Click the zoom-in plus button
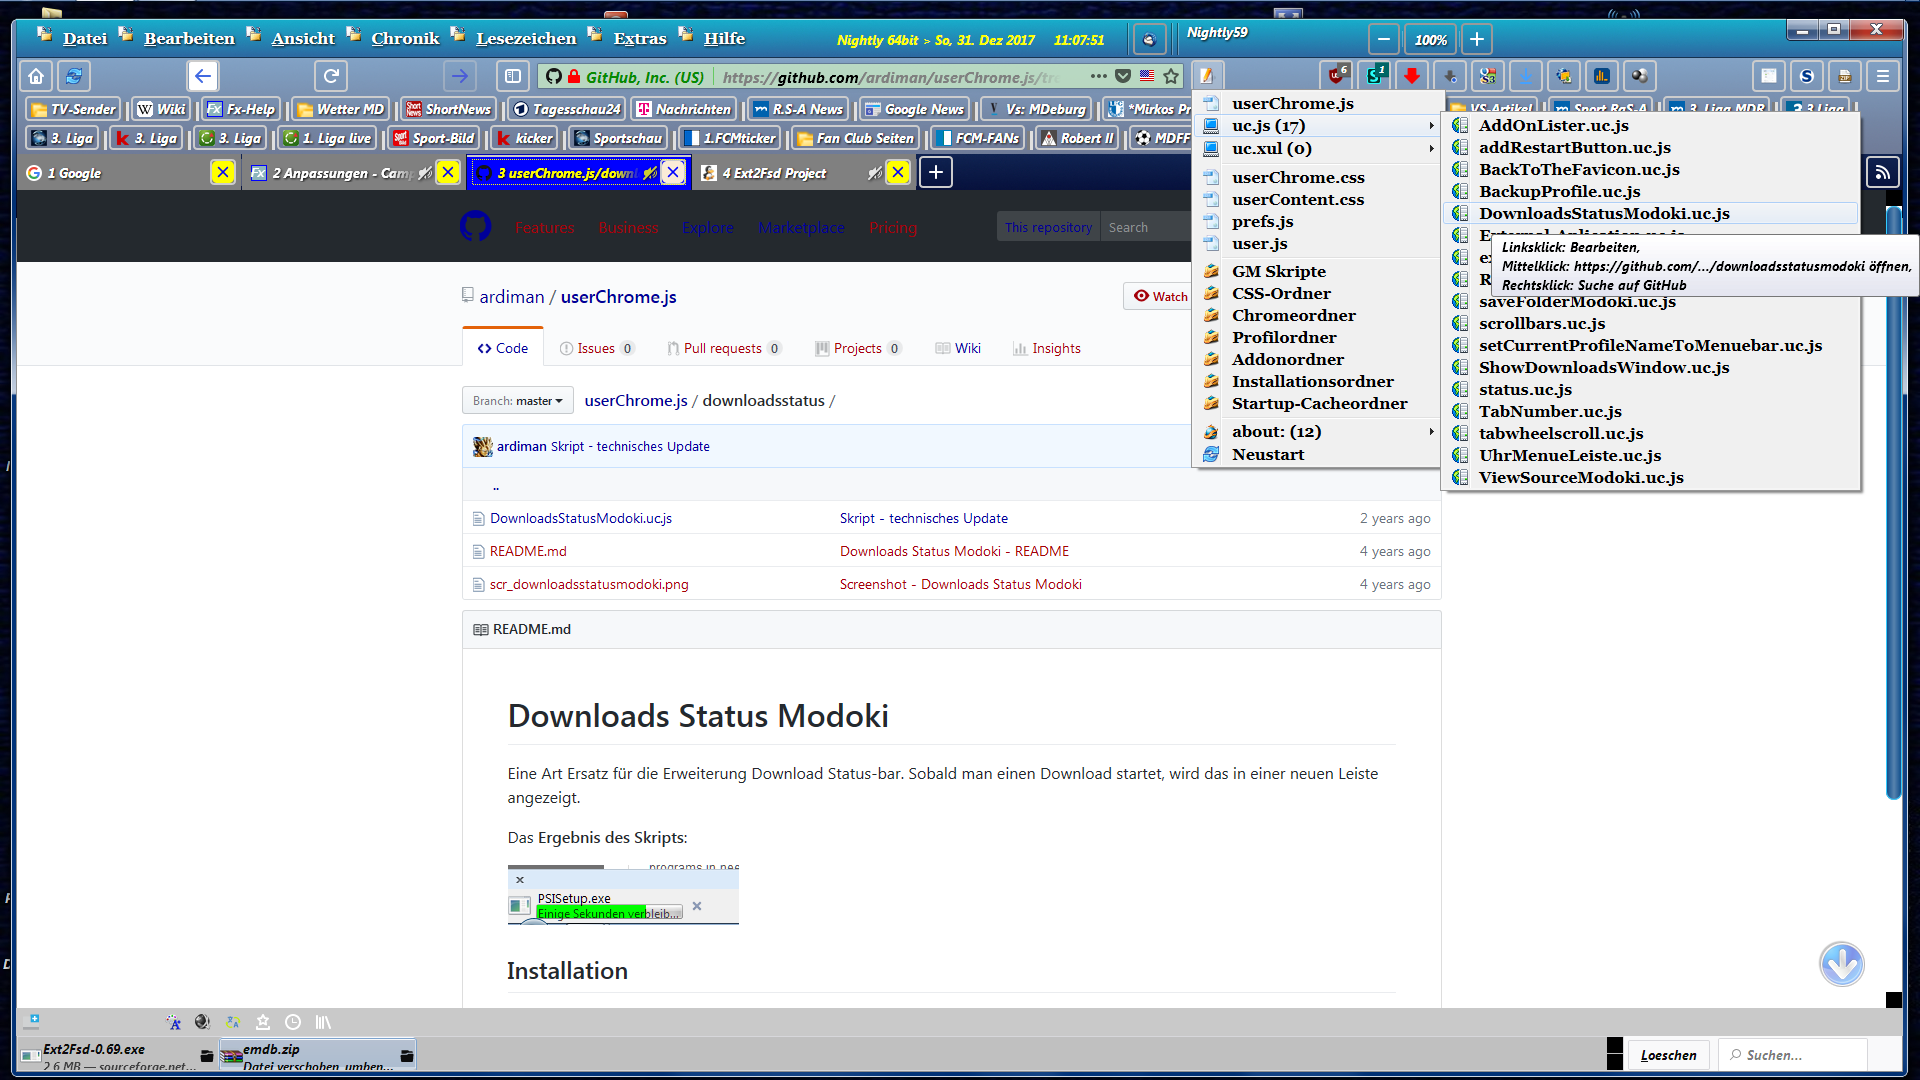This screenshot has width=1920, height=1080. pyautogui.click(x=1476, y=40)
